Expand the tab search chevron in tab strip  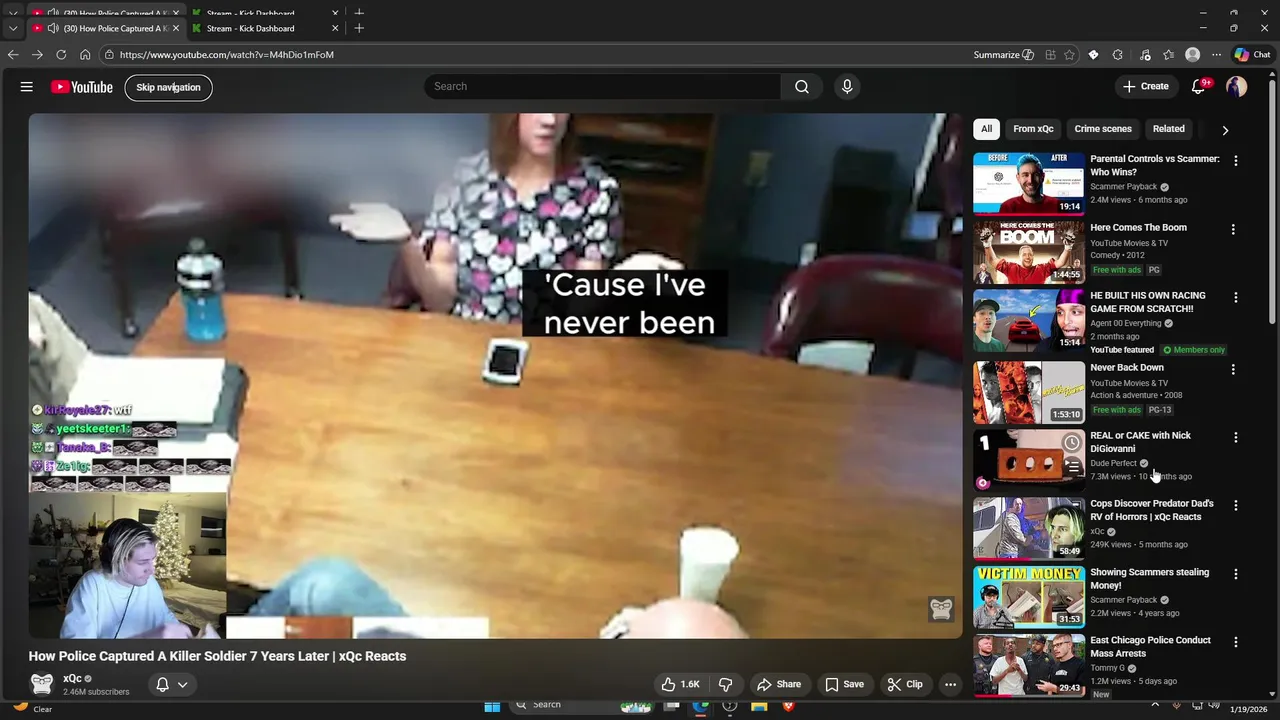click(x=13, y=28)
